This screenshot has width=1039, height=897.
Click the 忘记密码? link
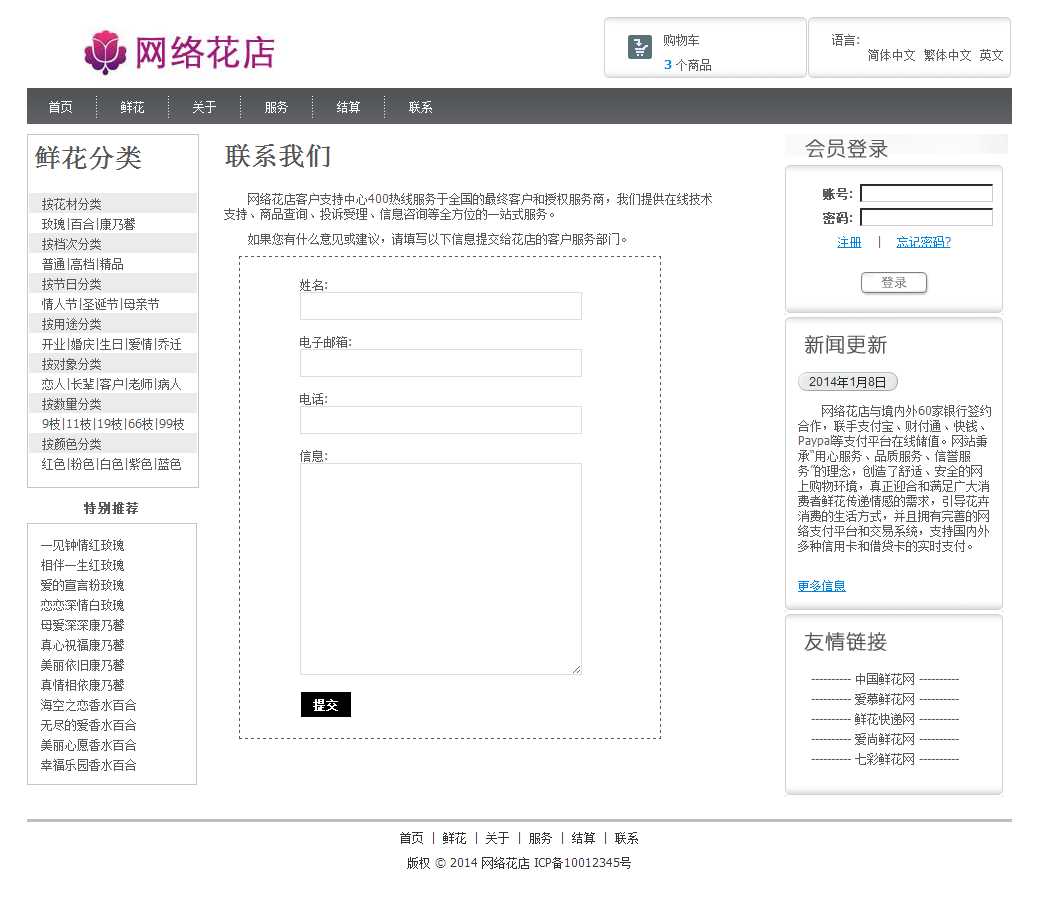pos(923,242)
